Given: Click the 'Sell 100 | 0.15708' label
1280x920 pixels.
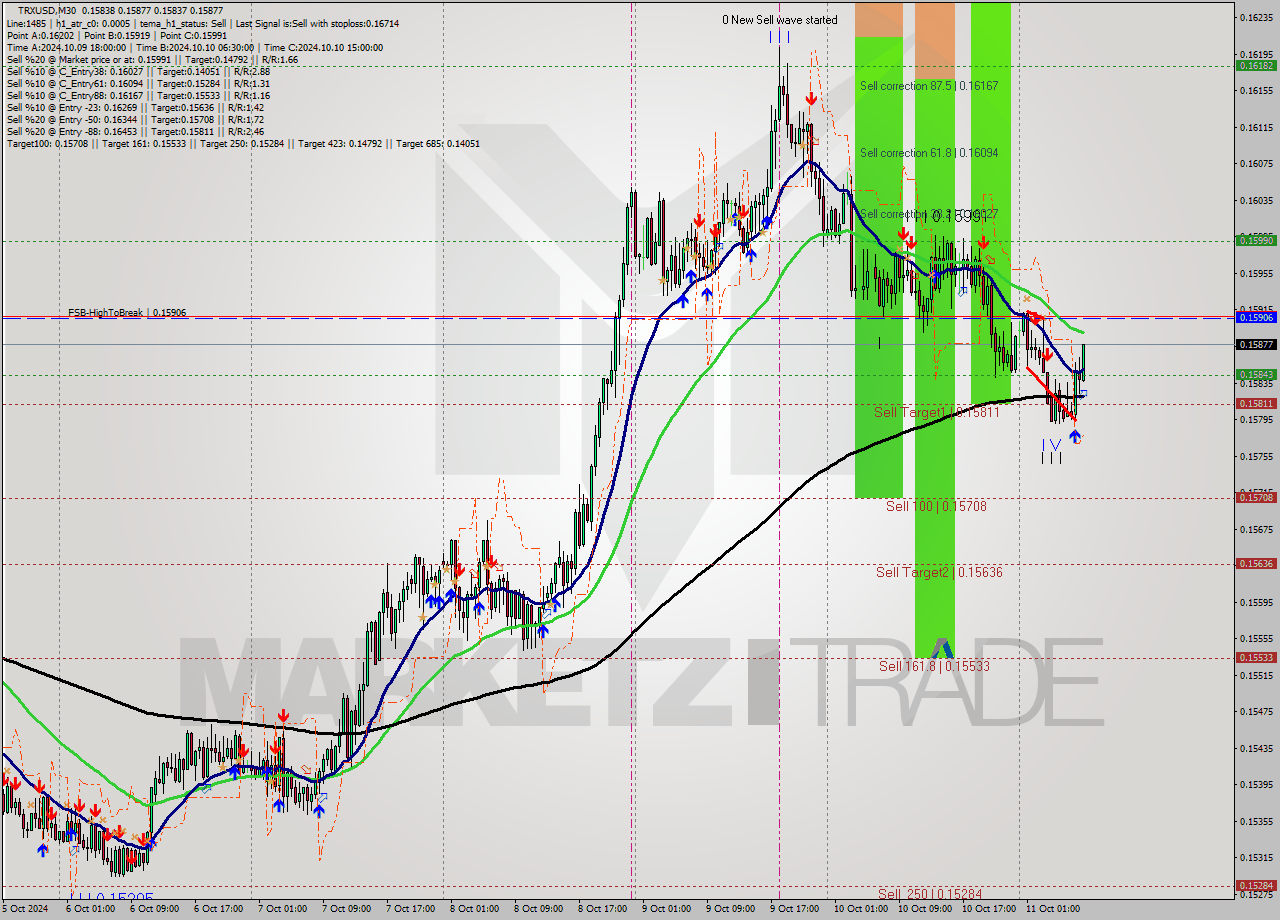Looking at the screenshot, I should click(x=936, y=506).
